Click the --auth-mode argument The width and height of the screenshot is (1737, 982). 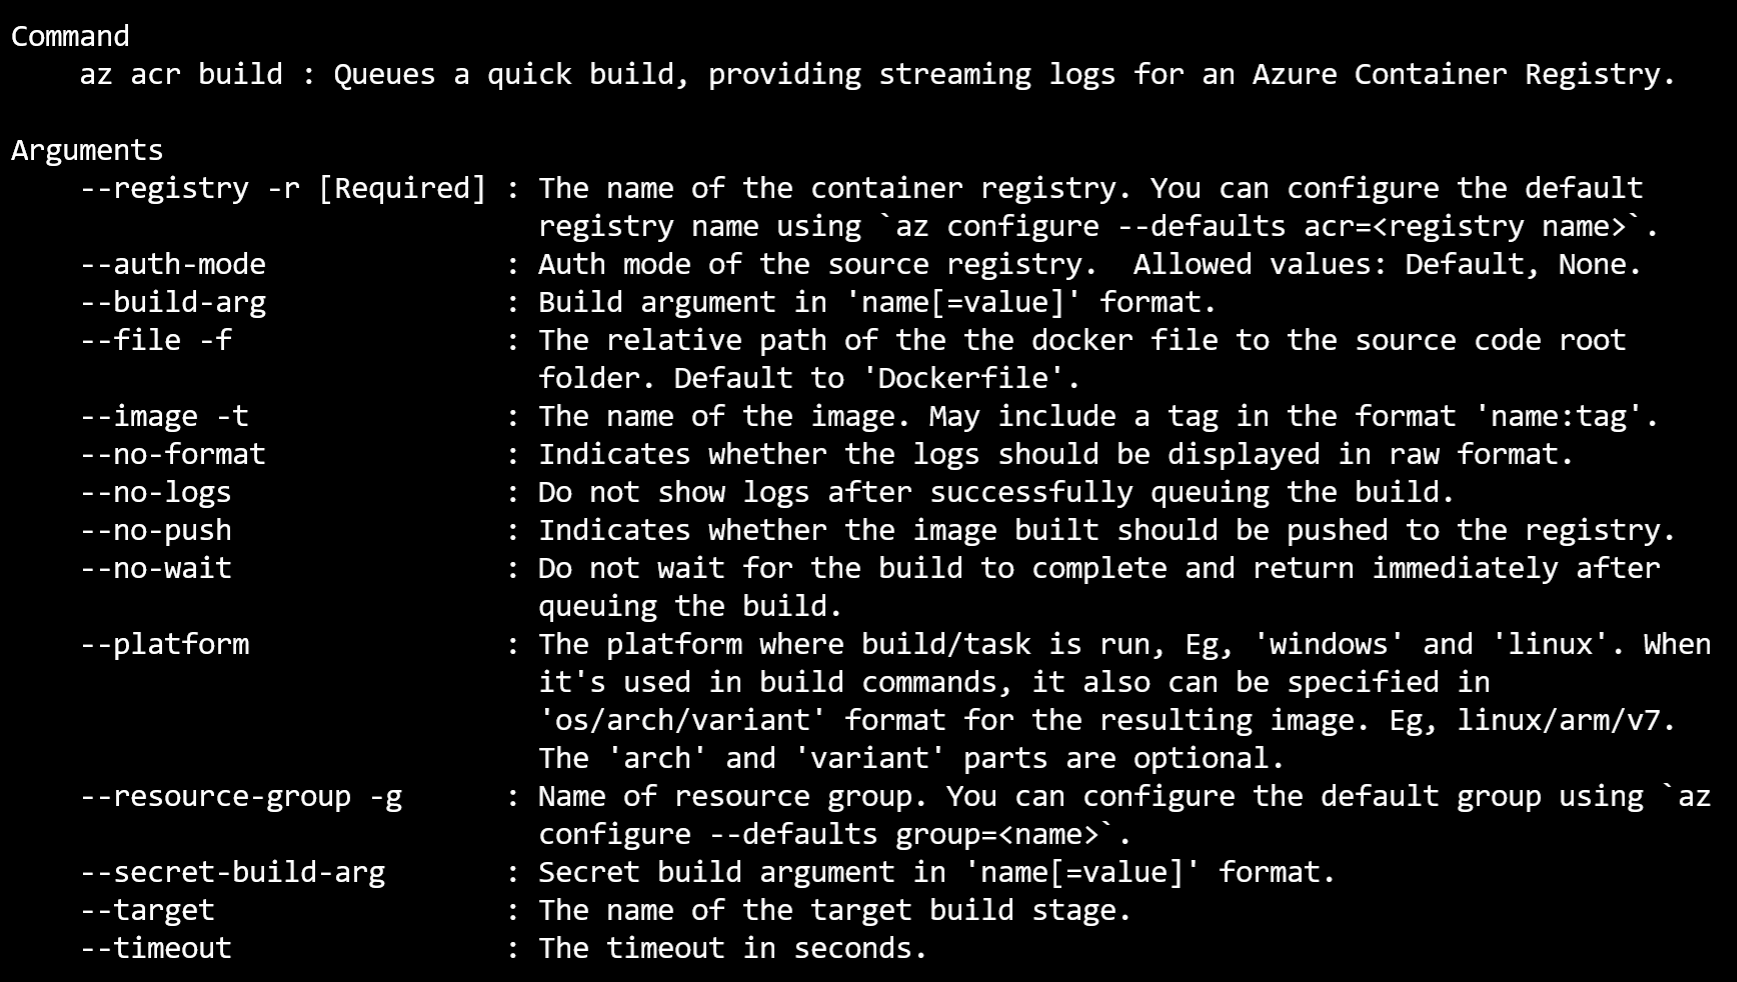coord(173,264)
